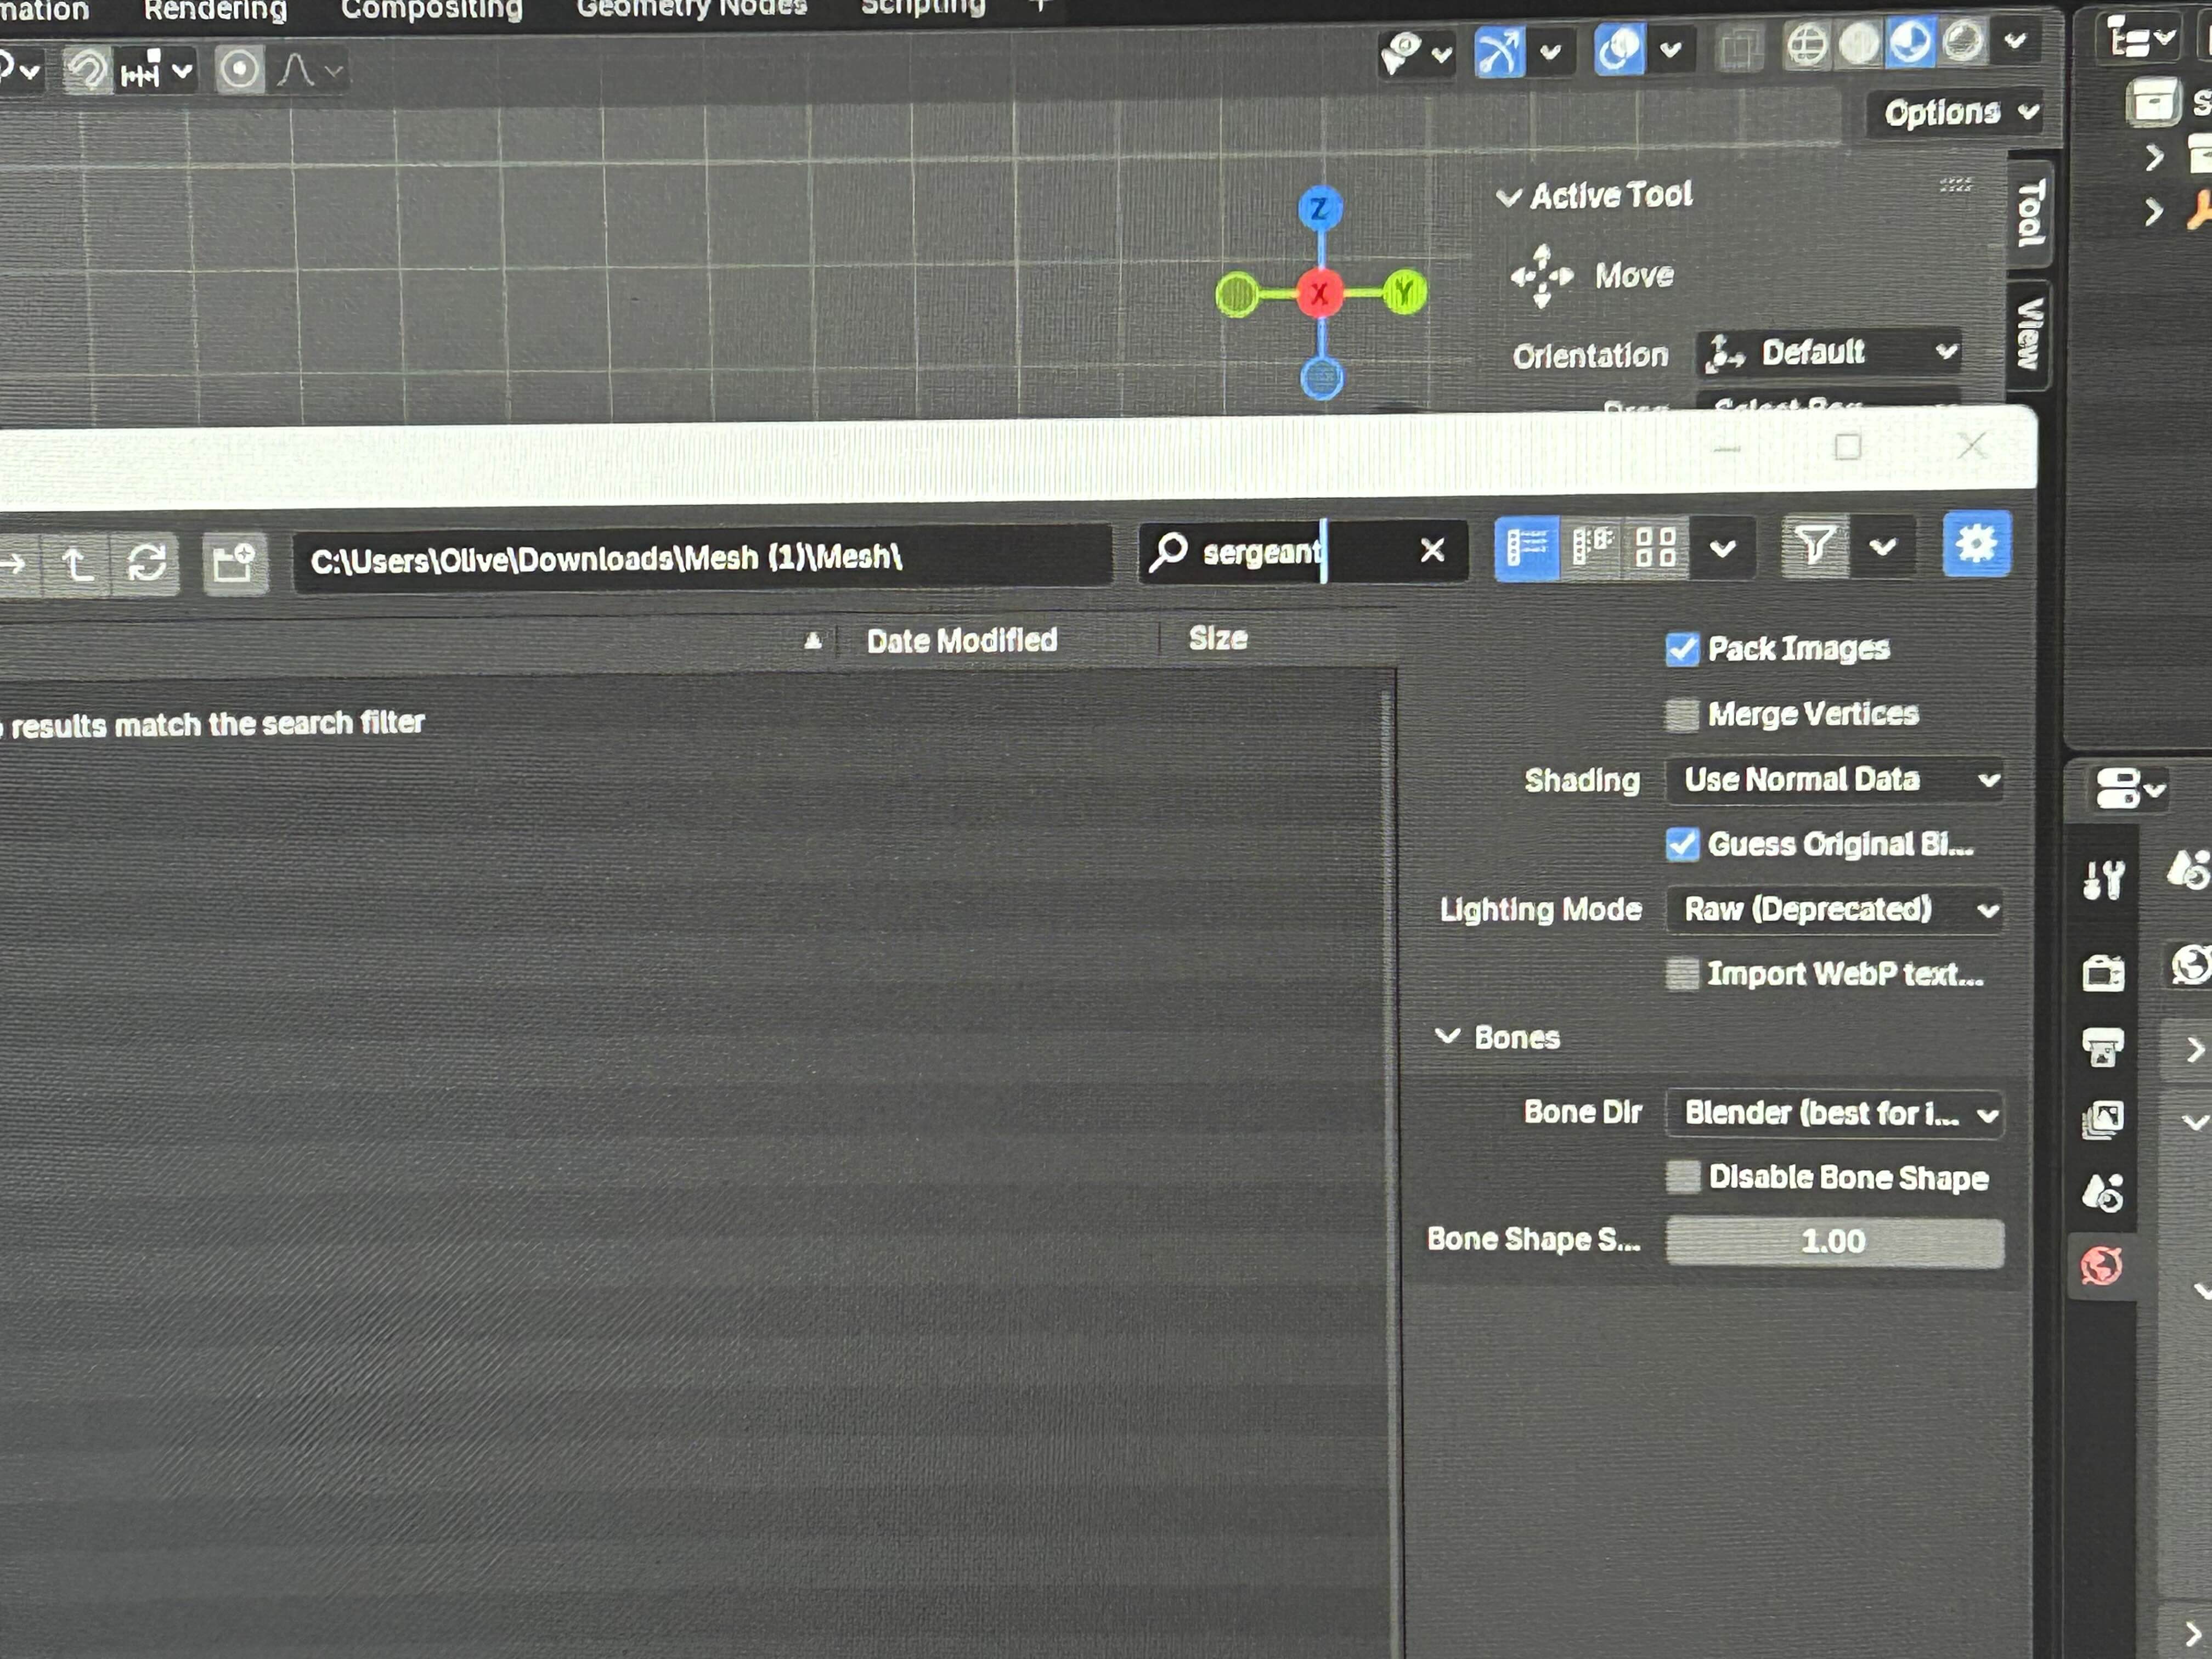
Task: Open the Scripting workspace tab
Action: click(x=923, y=6)
